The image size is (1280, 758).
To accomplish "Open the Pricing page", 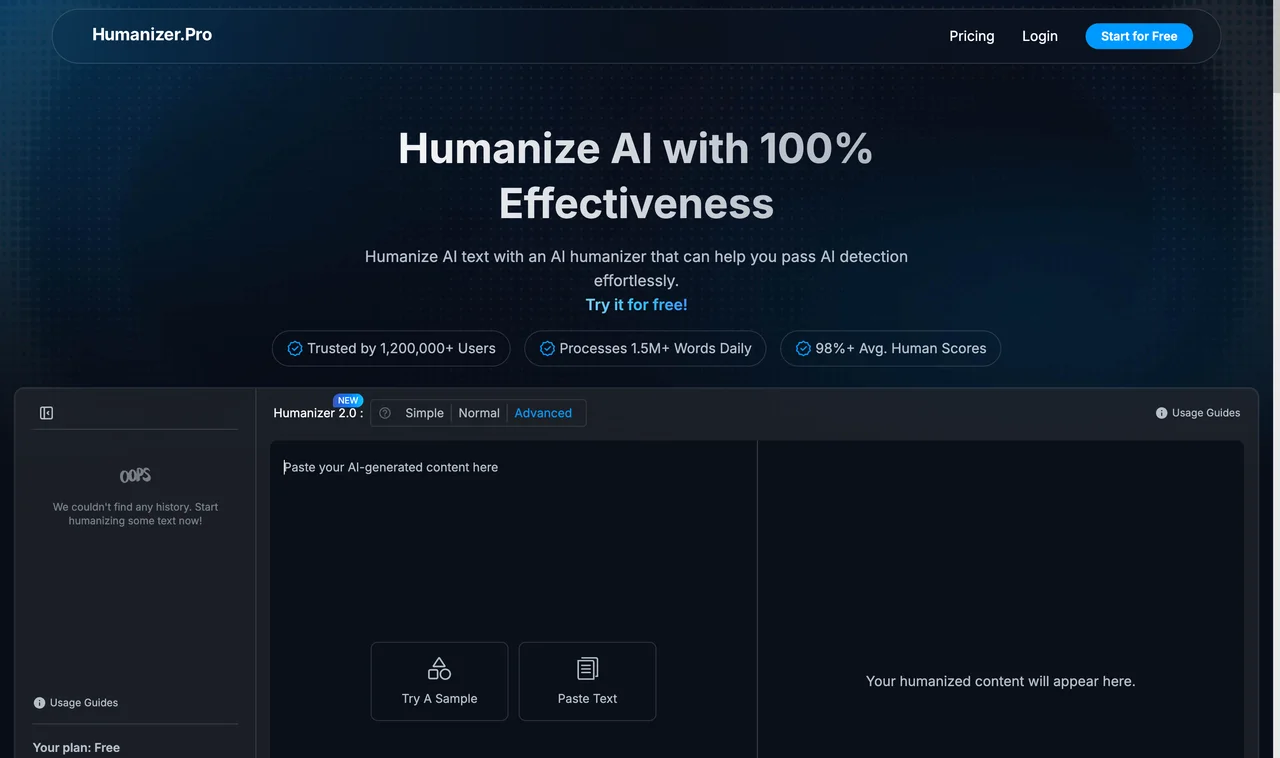I will [972, 36].
